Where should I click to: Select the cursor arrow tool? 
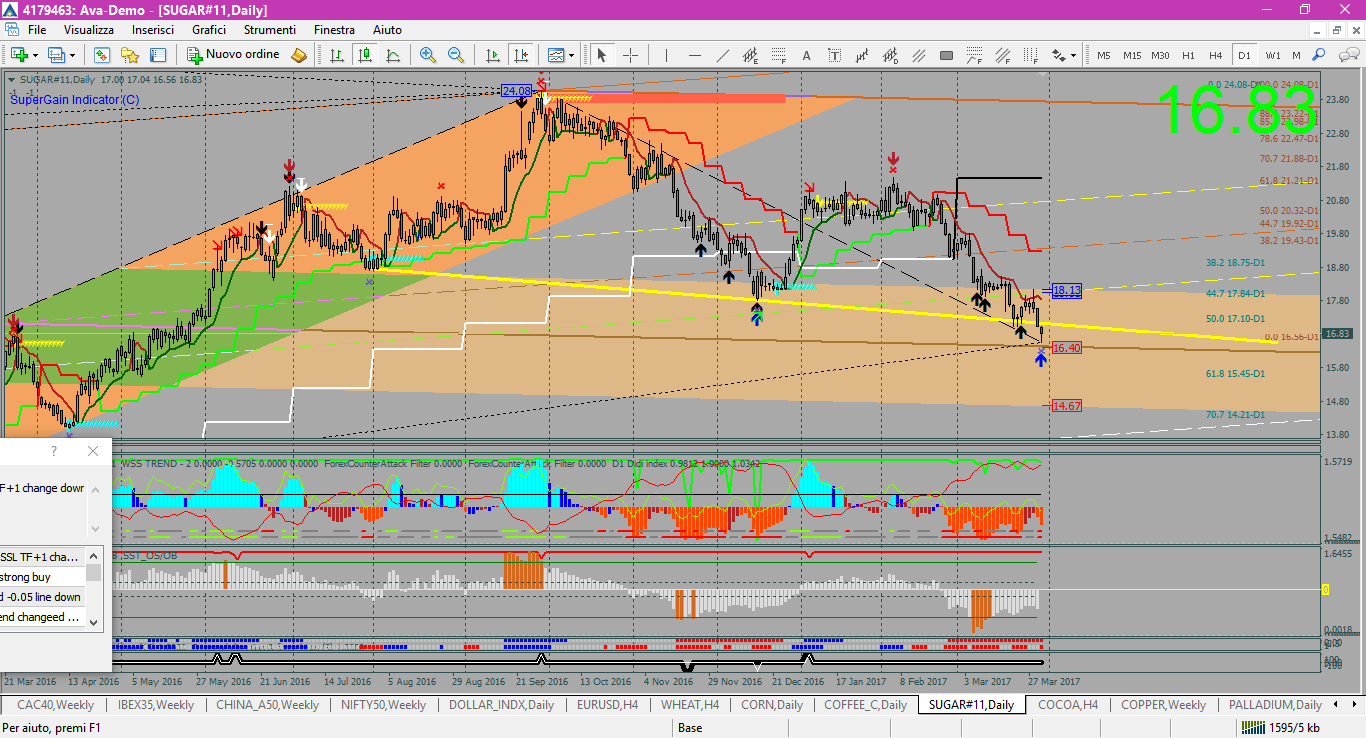coord(601,55)
